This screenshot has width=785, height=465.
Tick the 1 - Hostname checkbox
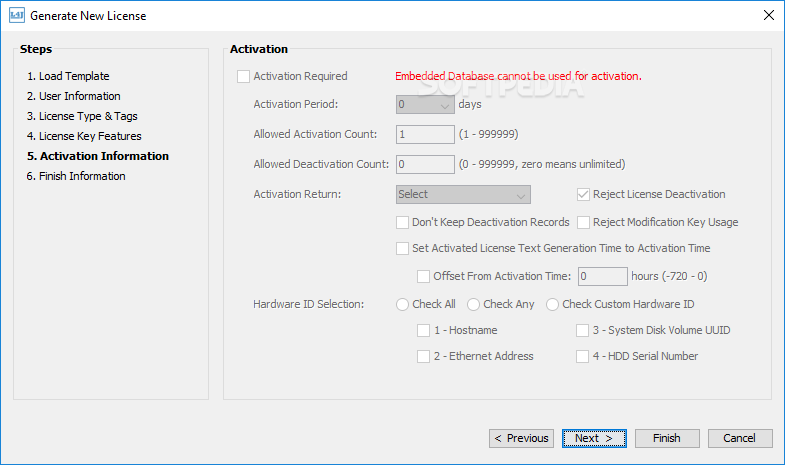click(x=424, y=331)
